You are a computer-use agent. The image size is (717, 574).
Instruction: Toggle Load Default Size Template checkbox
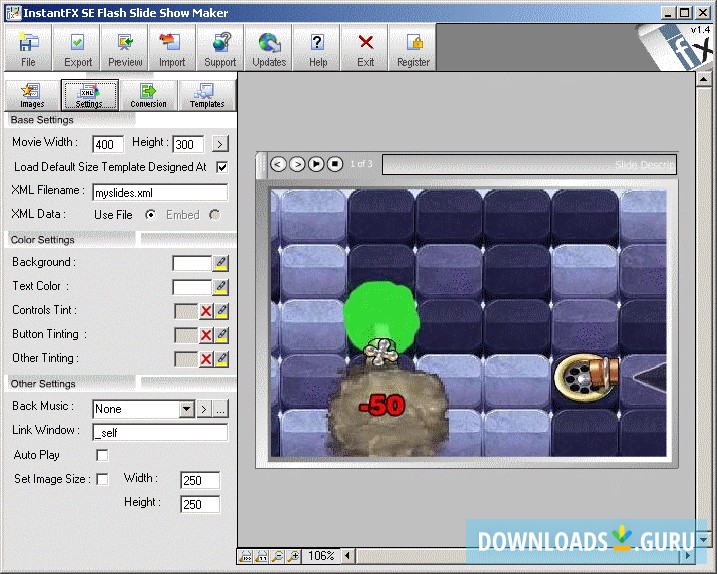222,167
